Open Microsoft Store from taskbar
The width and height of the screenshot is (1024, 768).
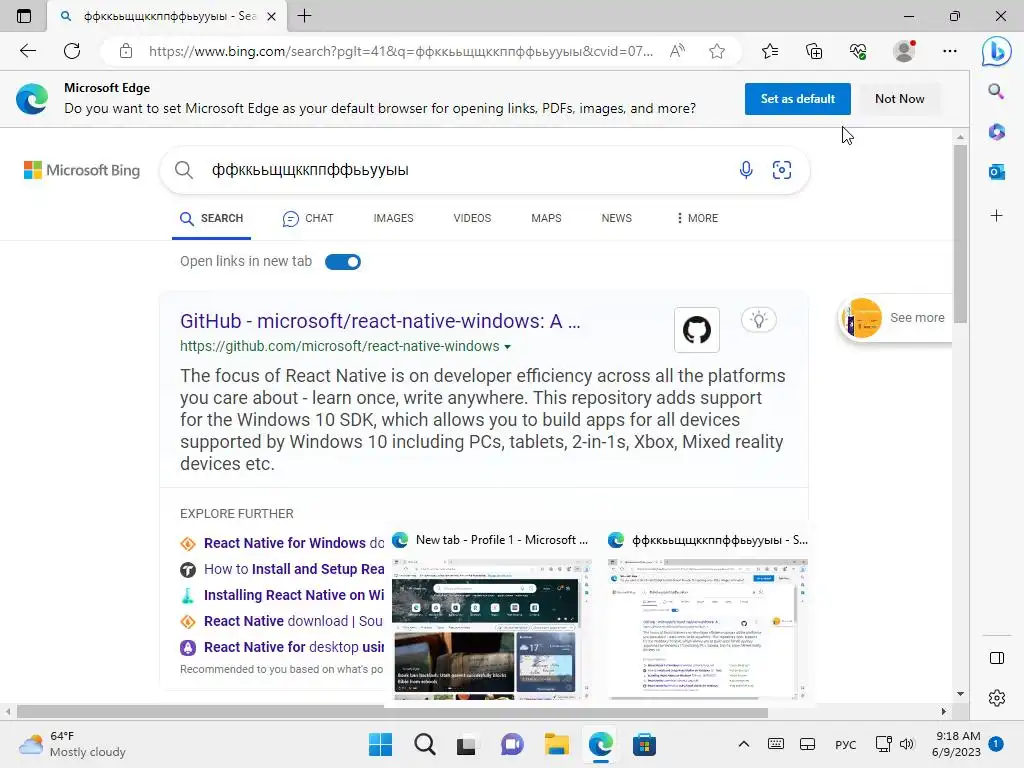coord(644,744)
